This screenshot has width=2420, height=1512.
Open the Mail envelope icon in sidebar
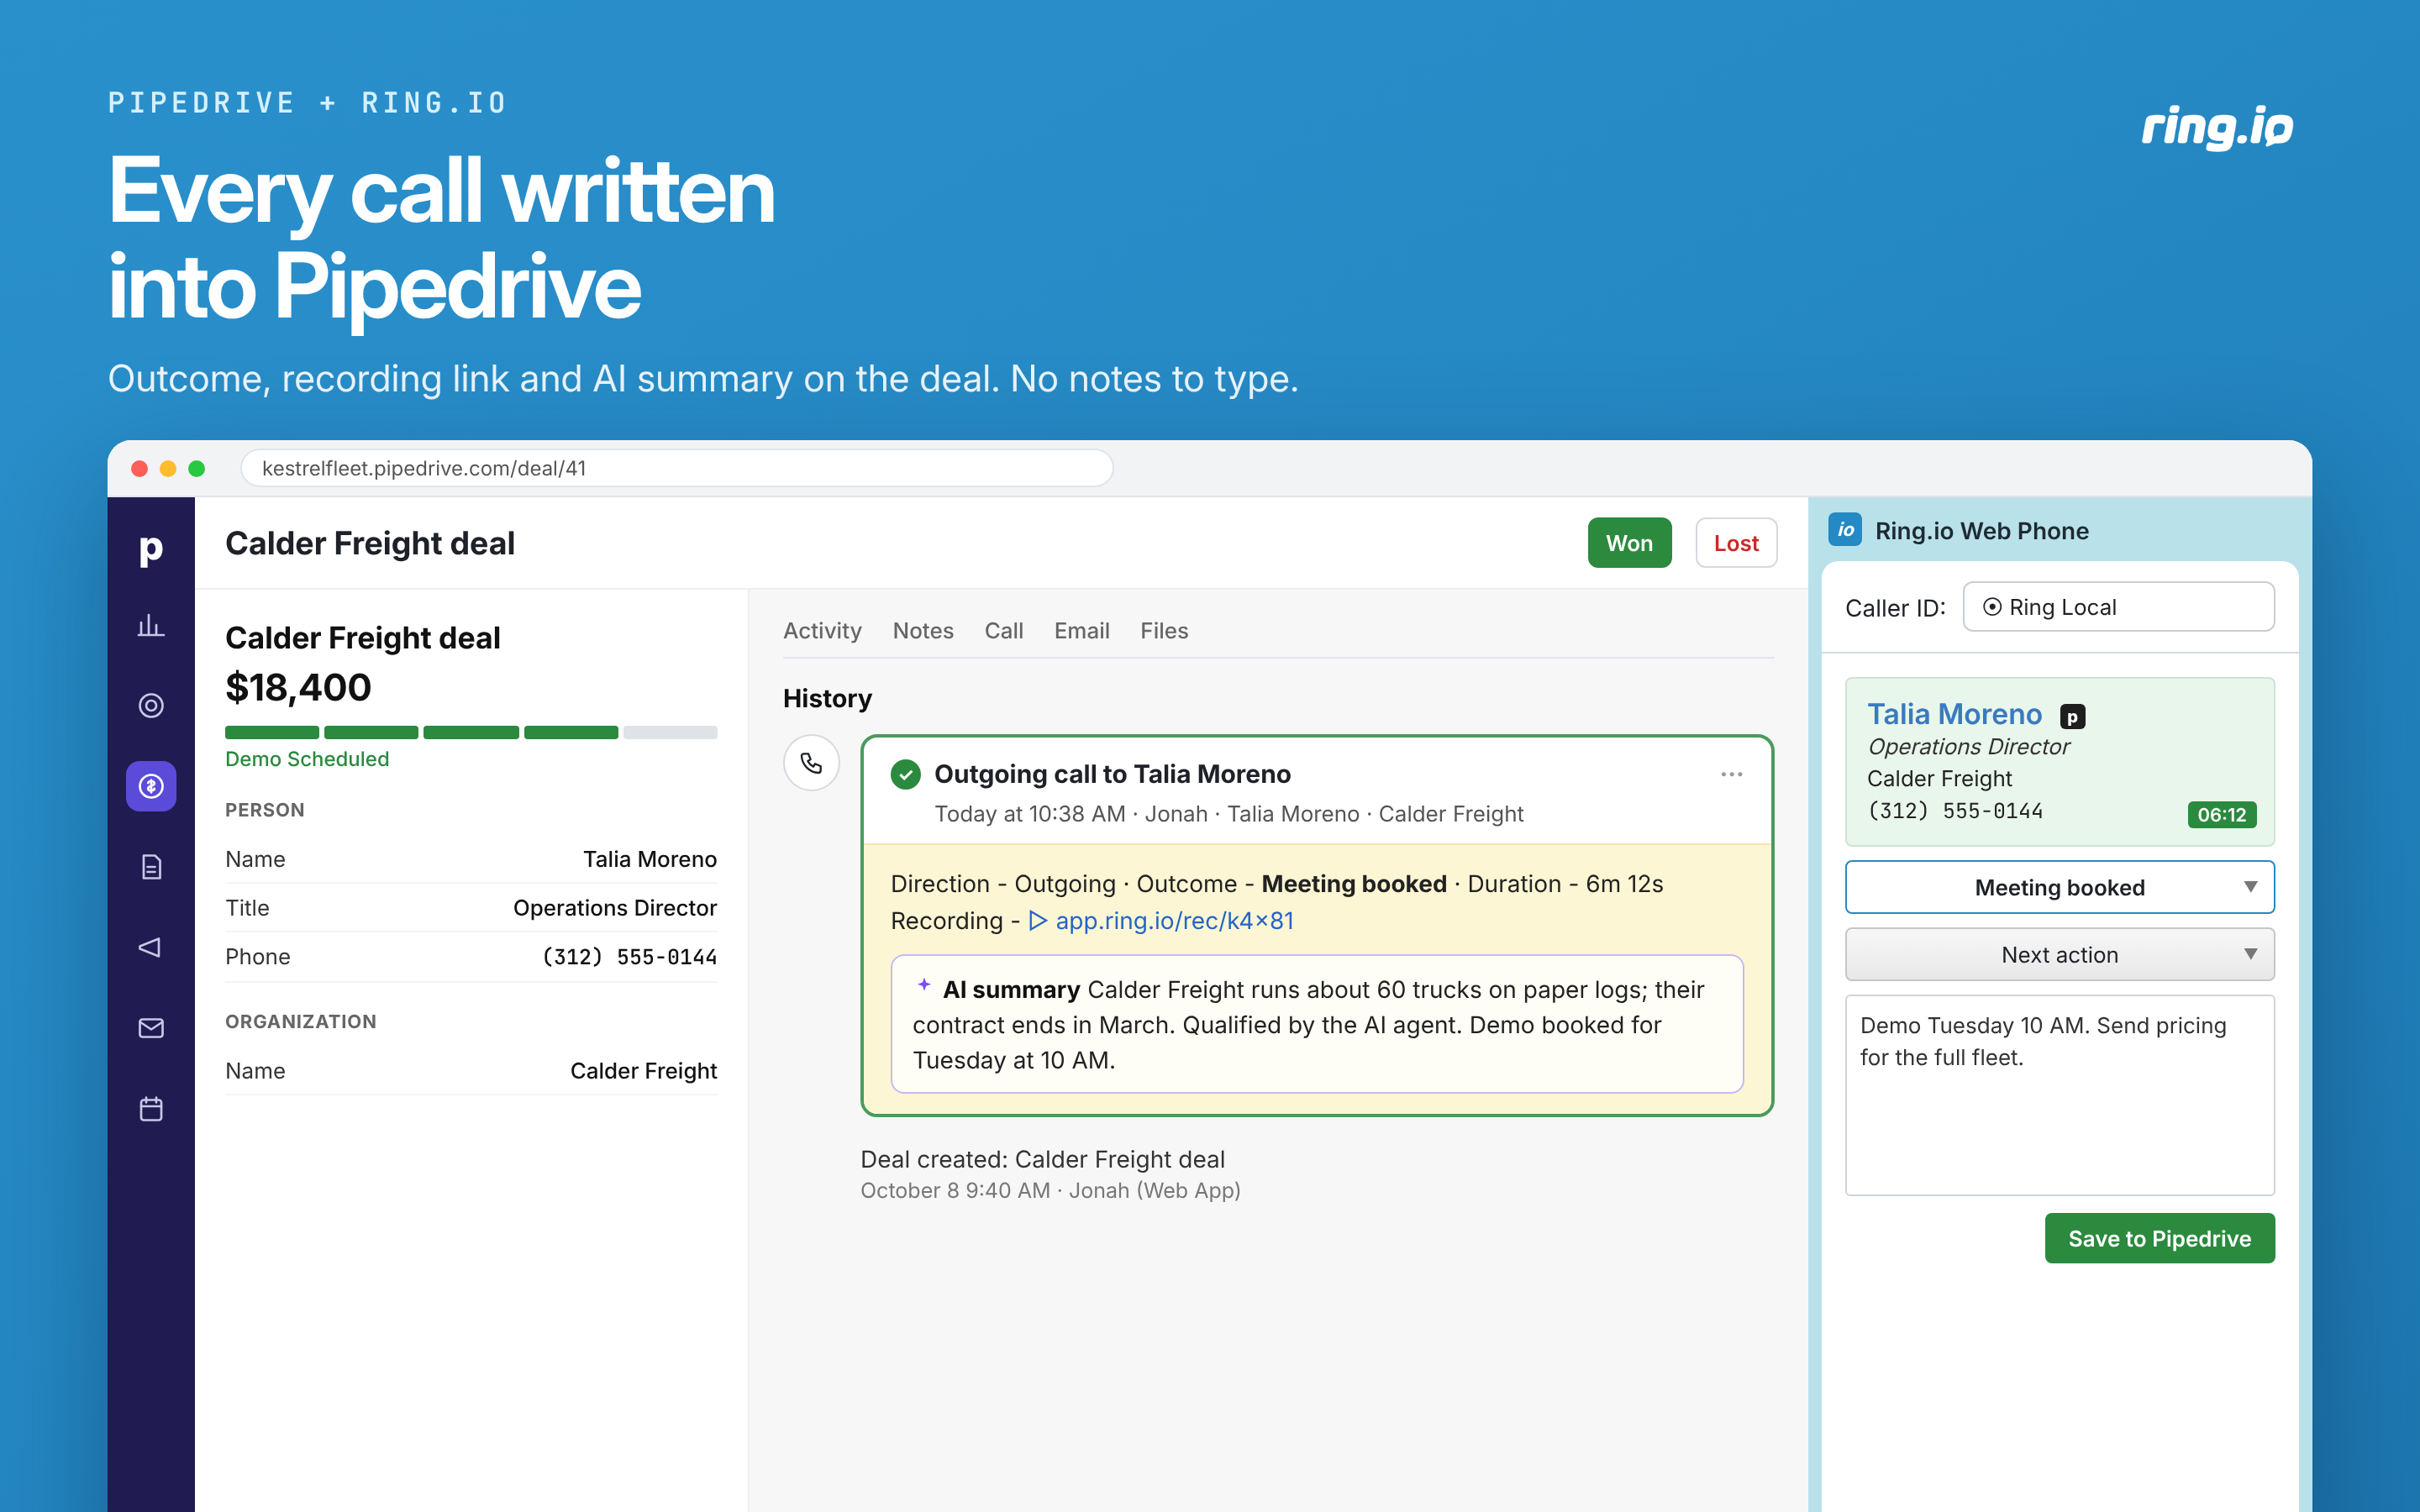pos(151,1028)
